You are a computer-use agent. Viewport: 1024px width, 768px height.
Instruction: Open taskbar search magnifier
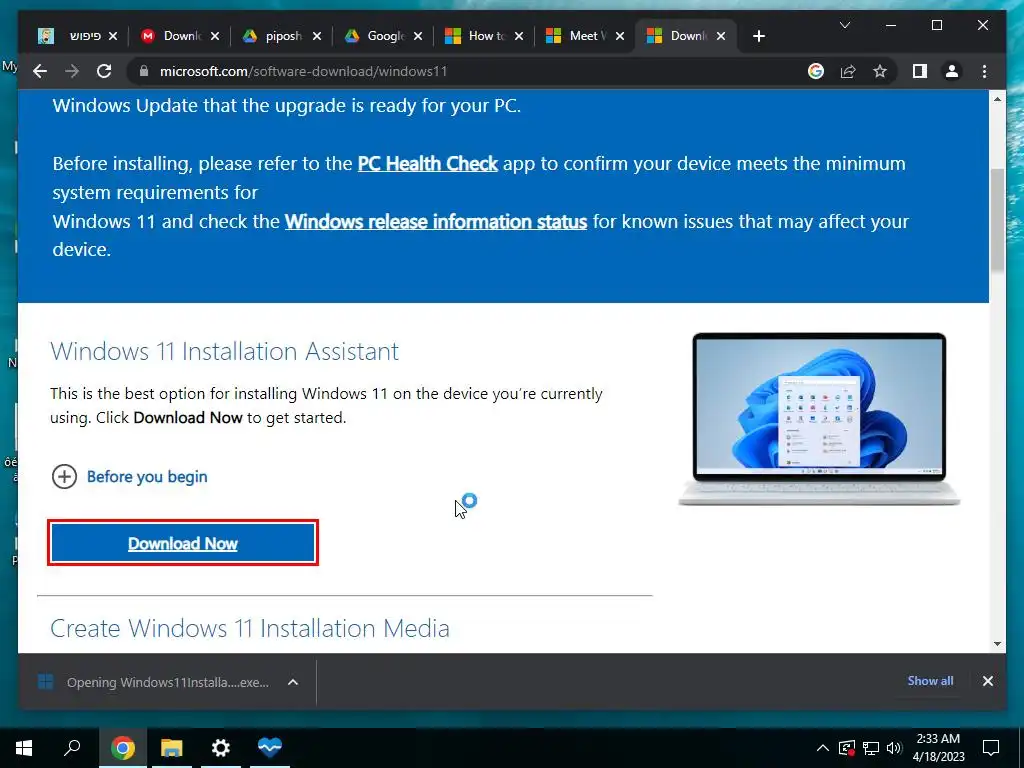point(72,747)
